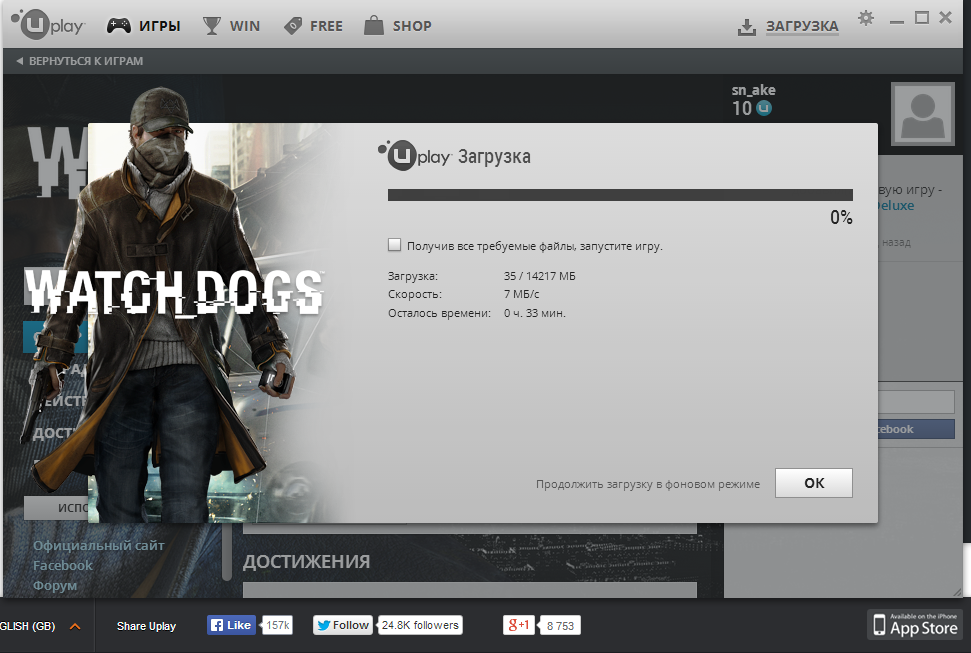Click the price tag icon beside FREE
This screenshot has width=971, height=653.
(x=293, y=26)
